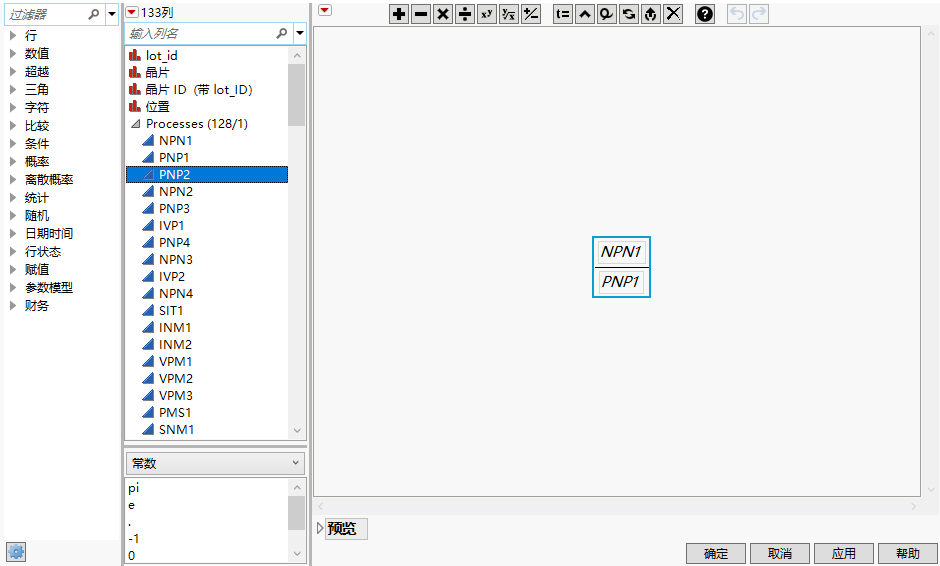Click the local variable (t=) button

click(562, 14)
